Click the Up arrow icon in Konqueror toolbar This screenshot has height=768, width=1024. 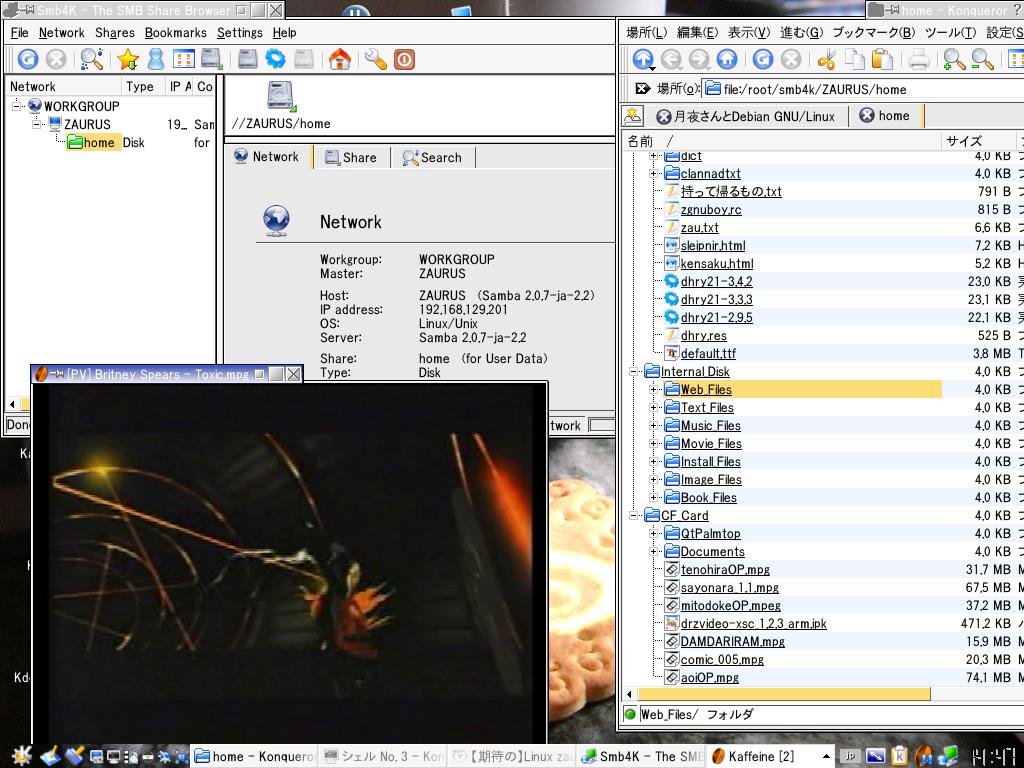pyautogui.click(x=643, y=60)
